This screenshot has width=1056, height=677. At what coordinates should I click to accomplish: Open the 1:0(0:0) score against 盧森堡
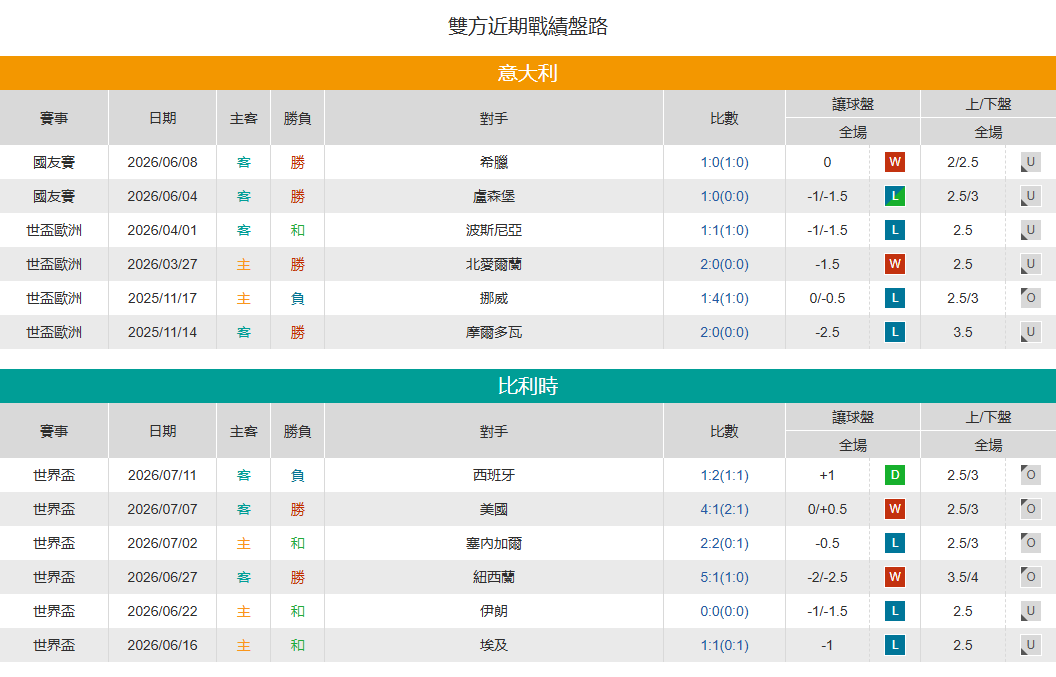[724, 196]
